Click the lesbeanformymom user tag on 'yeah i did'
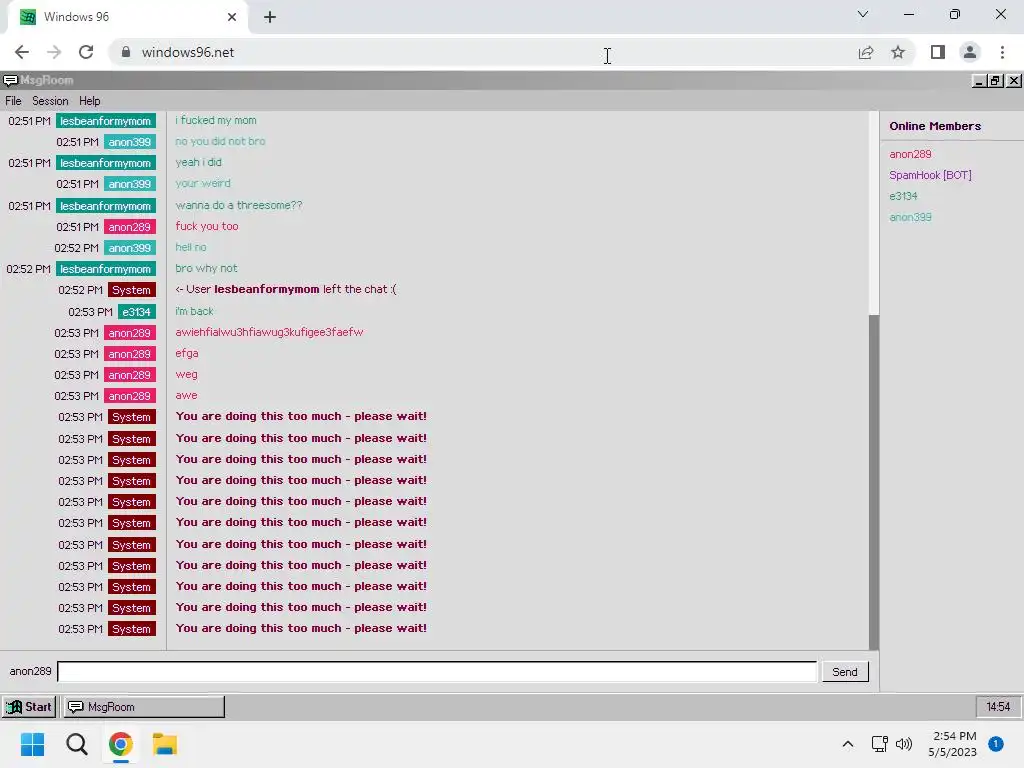 [106, 163]
